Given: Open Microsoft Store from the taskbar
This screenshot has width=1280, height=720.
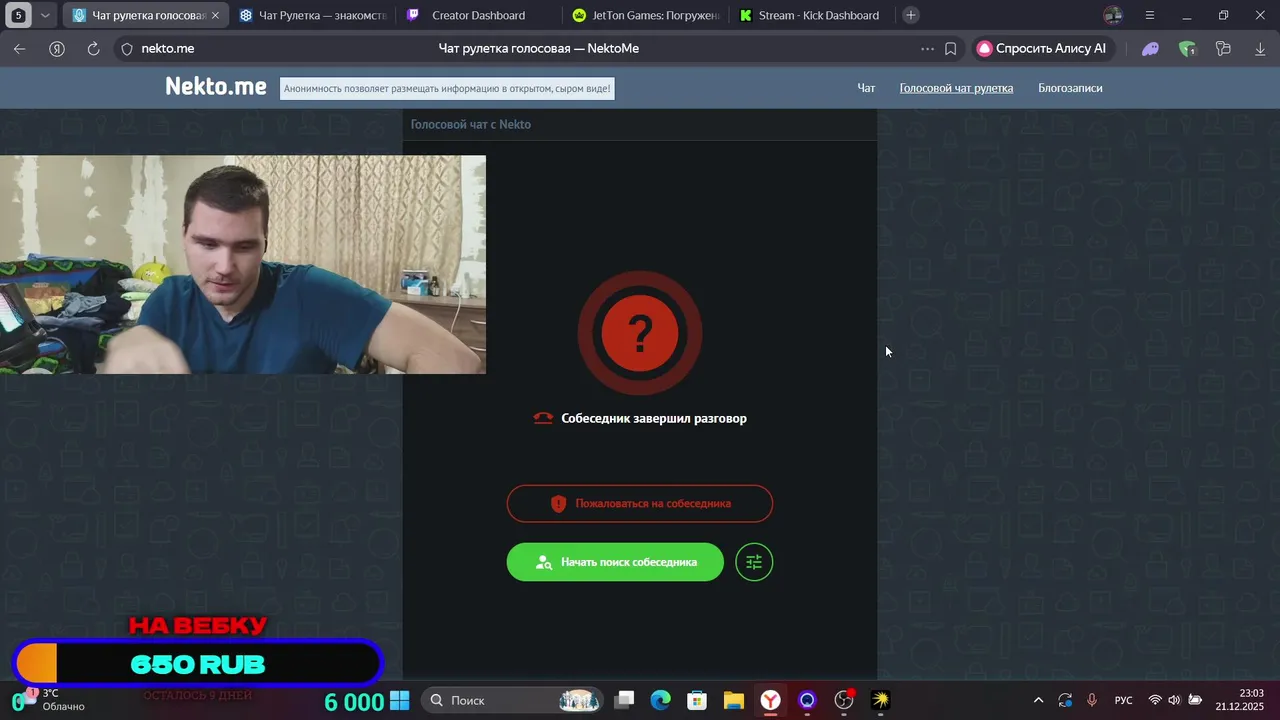Looking at the screenshot, I should tap(697, 700).
